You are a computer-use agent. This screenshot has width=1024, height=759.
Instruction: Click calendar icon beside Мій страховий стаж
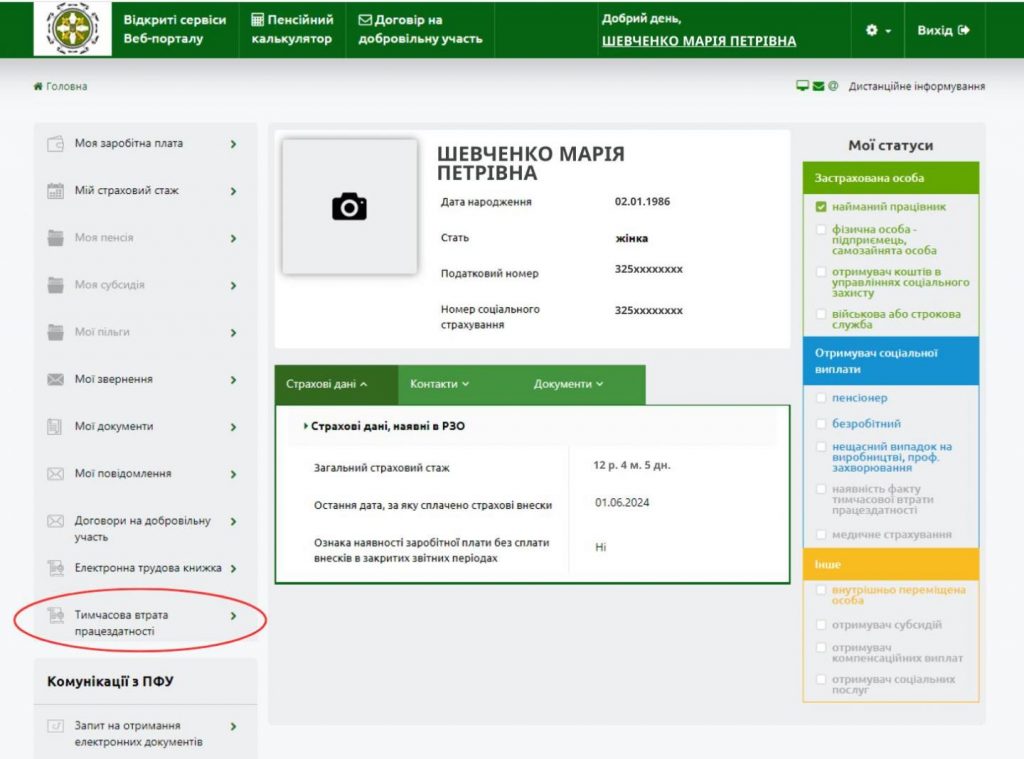point(56,191)
